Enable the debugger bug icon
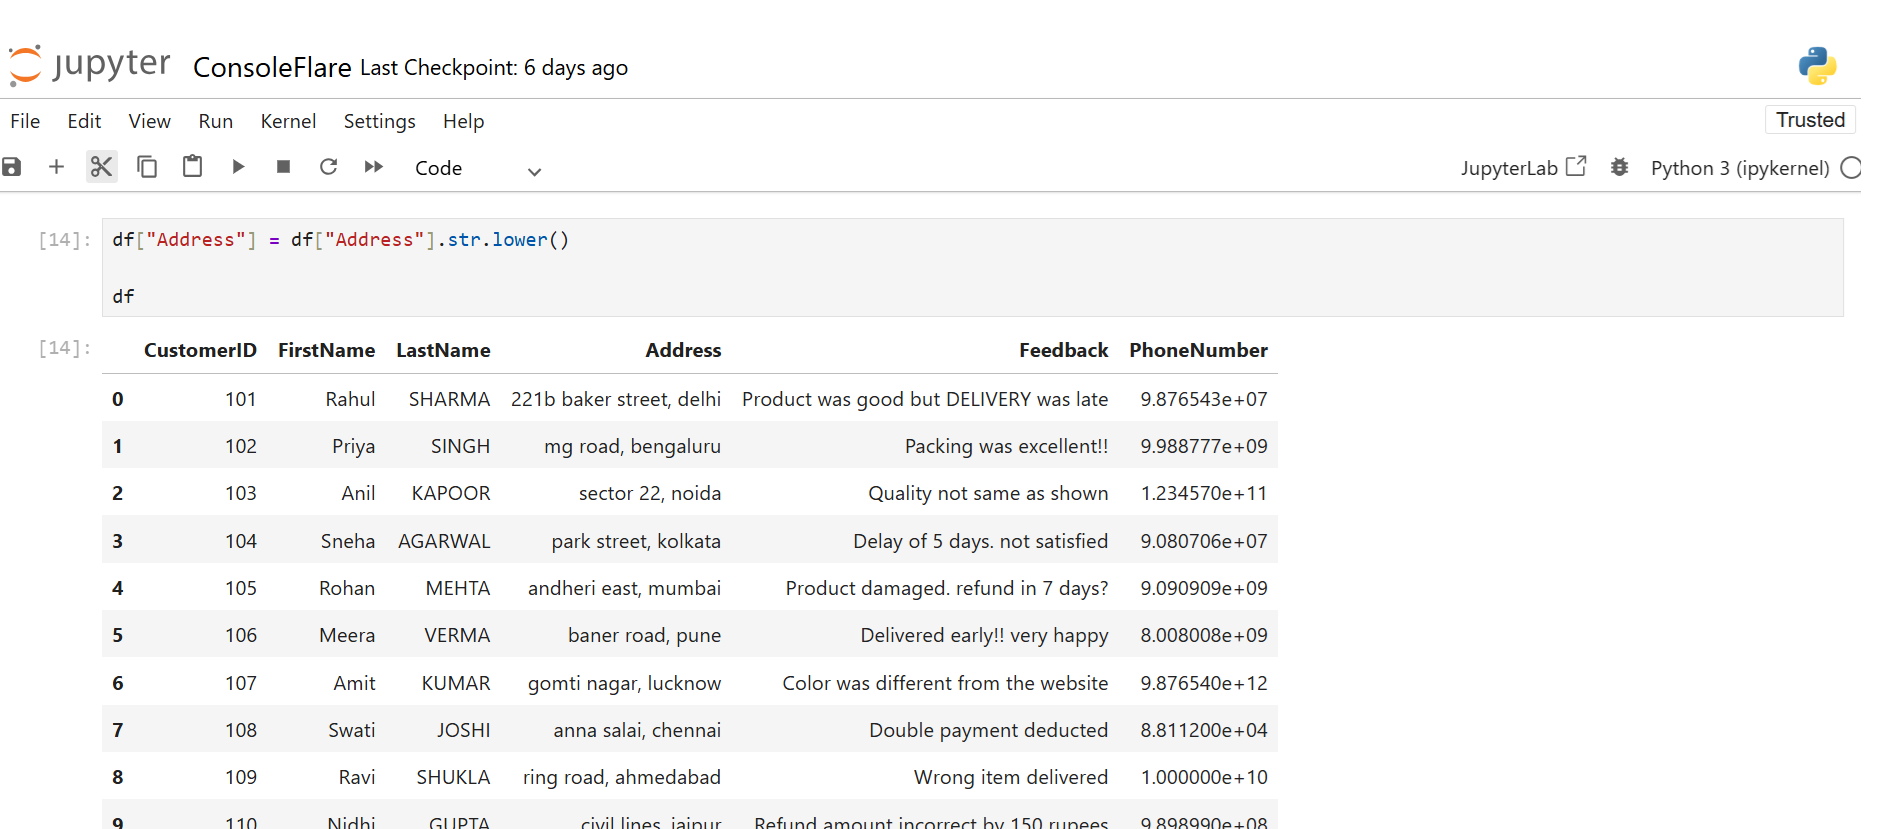This screenshot has width=1879, height=829. 1619,167
